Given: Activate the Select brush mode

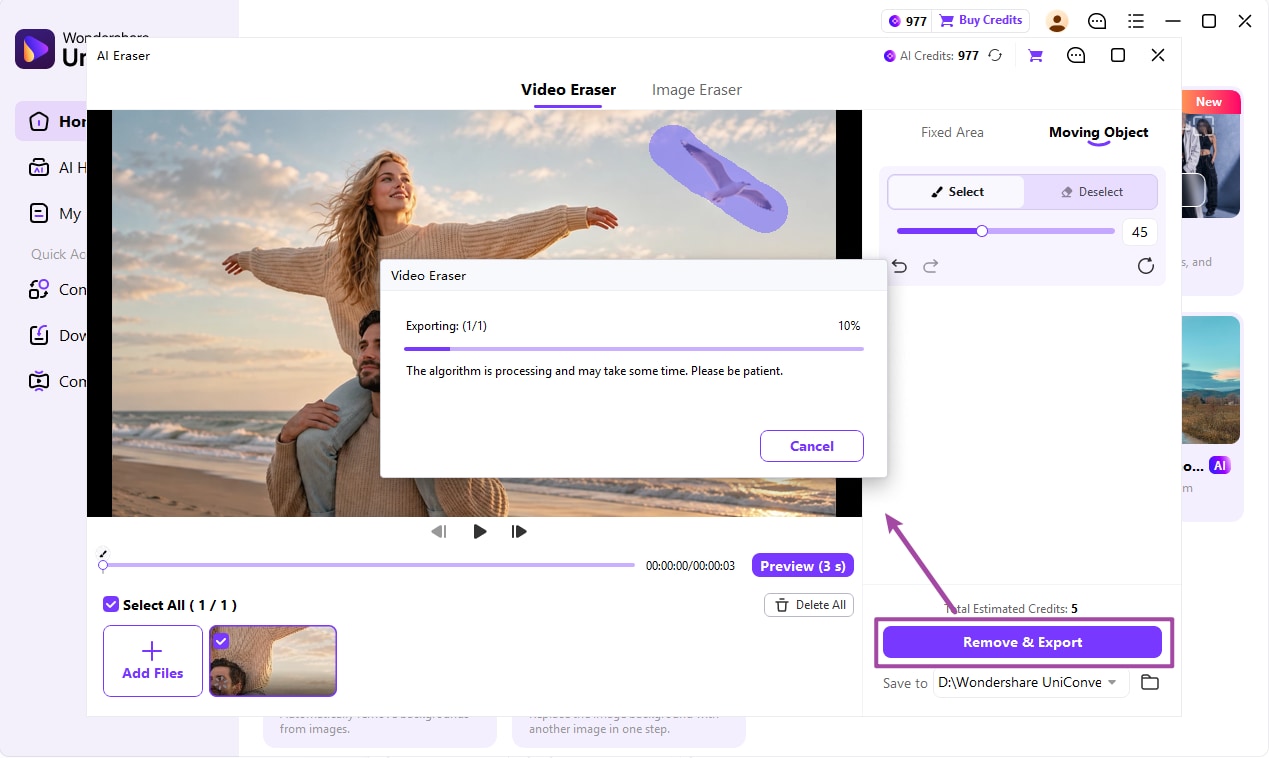Looking at the screenshot, I should [x=957, y=192].
